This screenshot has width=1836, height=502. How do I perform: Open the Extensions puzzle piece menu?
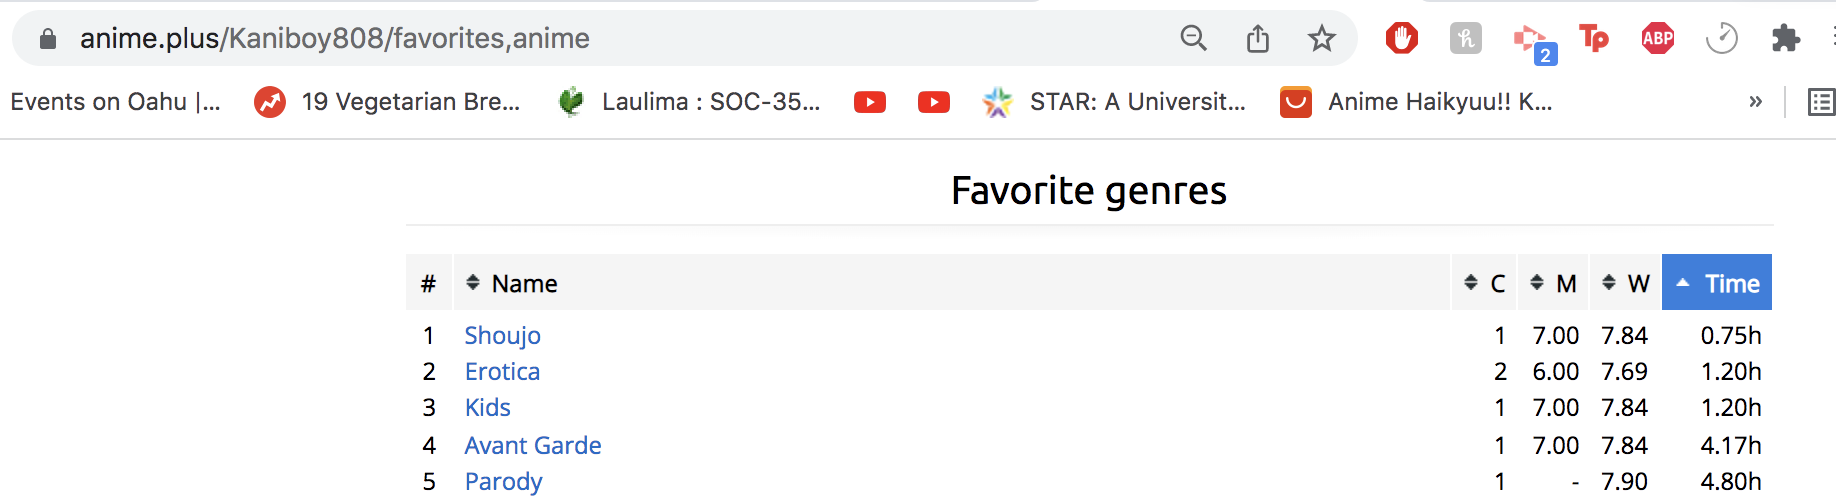[1786, 38]
